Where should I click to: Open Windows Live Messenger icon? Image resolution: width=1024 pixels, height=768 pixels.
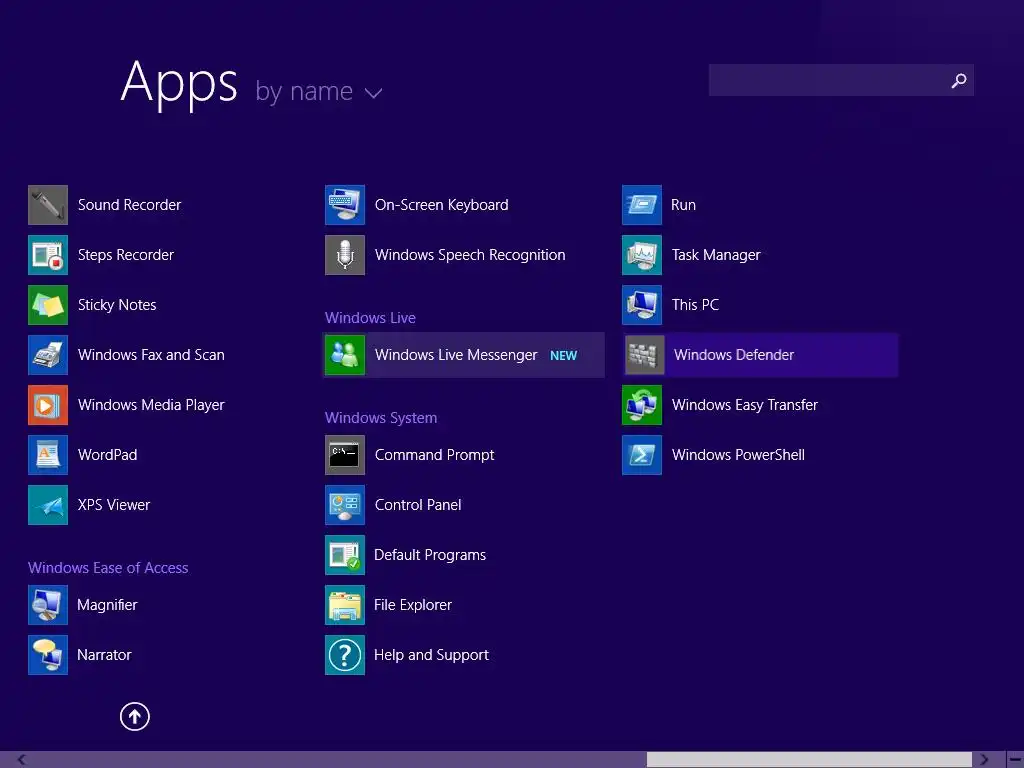coord(345,355)
